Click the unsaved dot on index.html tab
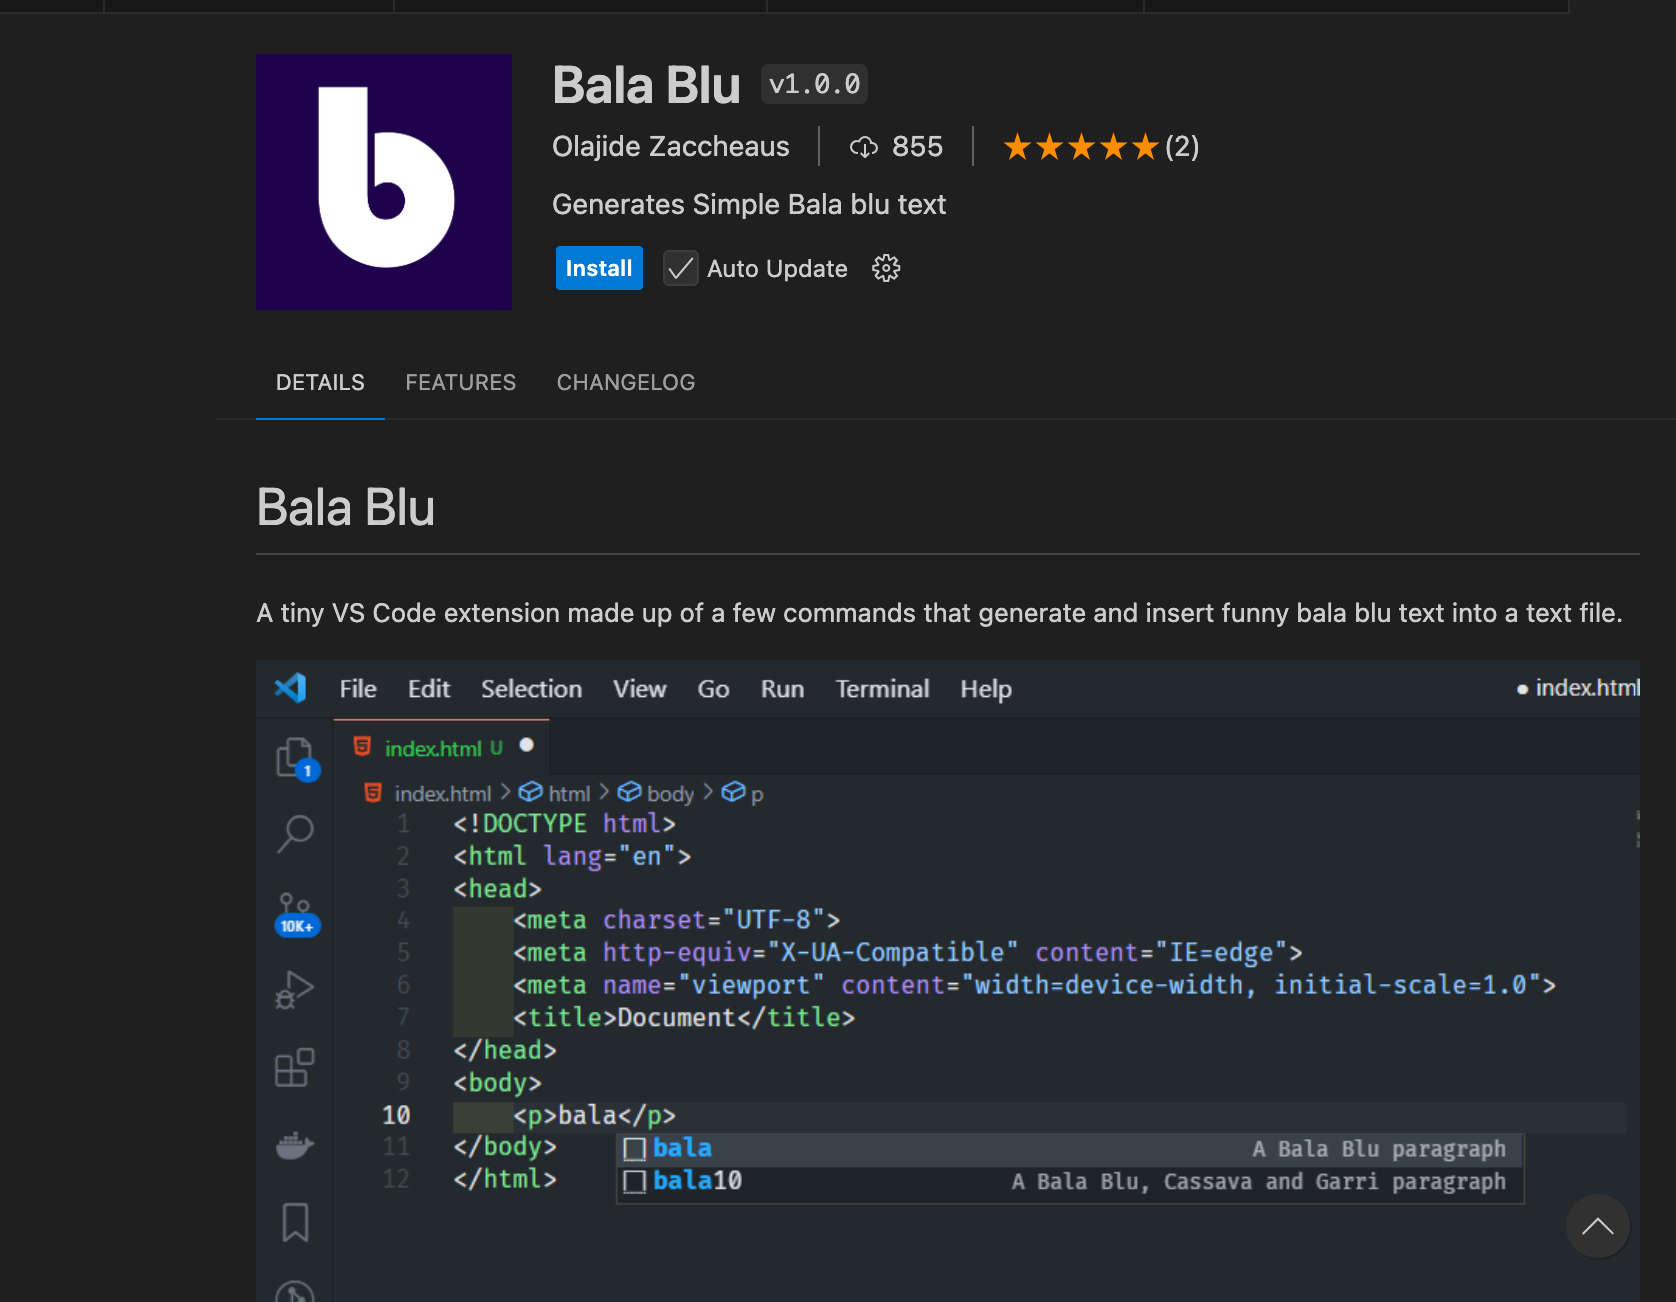 pos(527,745)
